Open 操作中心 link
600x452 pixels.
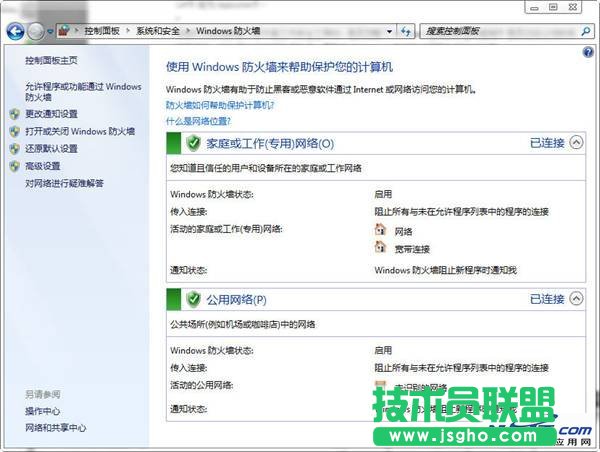point(43,411)
